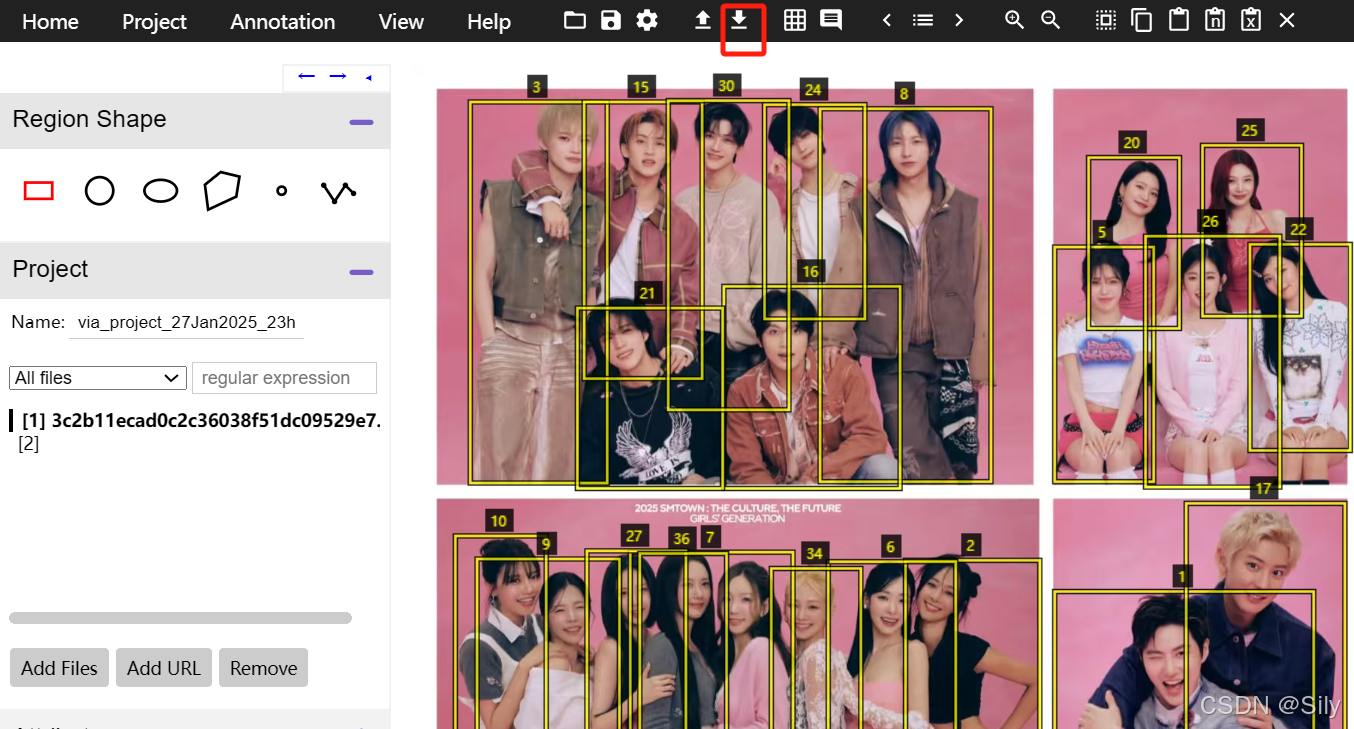Select all regions using the dashed-square icon
Image resolution: width=1354 pixels, height=729 pixels.
(1105, 20)
